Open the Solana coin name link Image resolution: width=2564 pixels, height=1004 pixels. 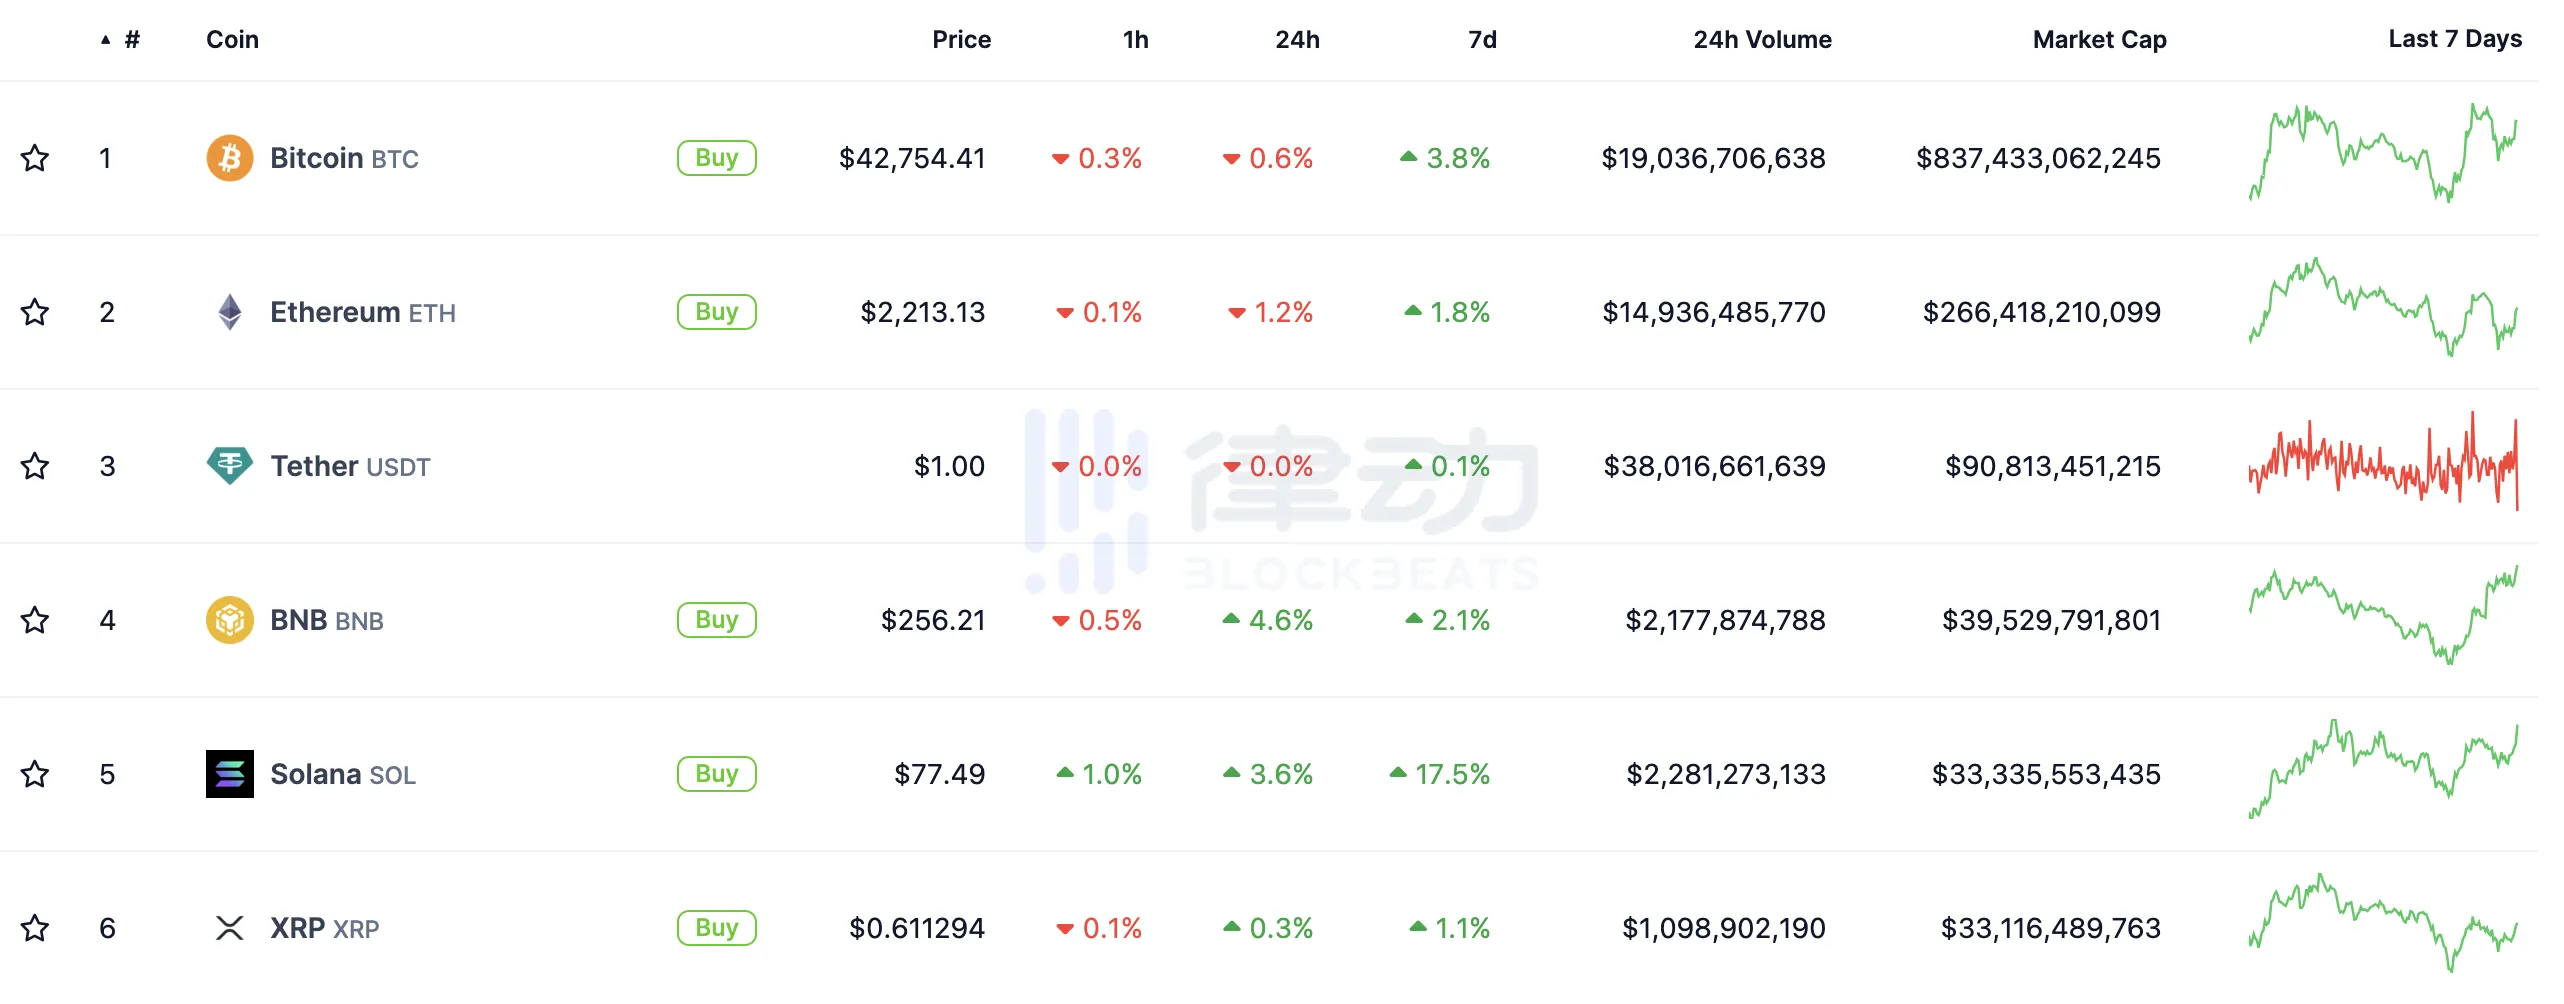[316, 774]
